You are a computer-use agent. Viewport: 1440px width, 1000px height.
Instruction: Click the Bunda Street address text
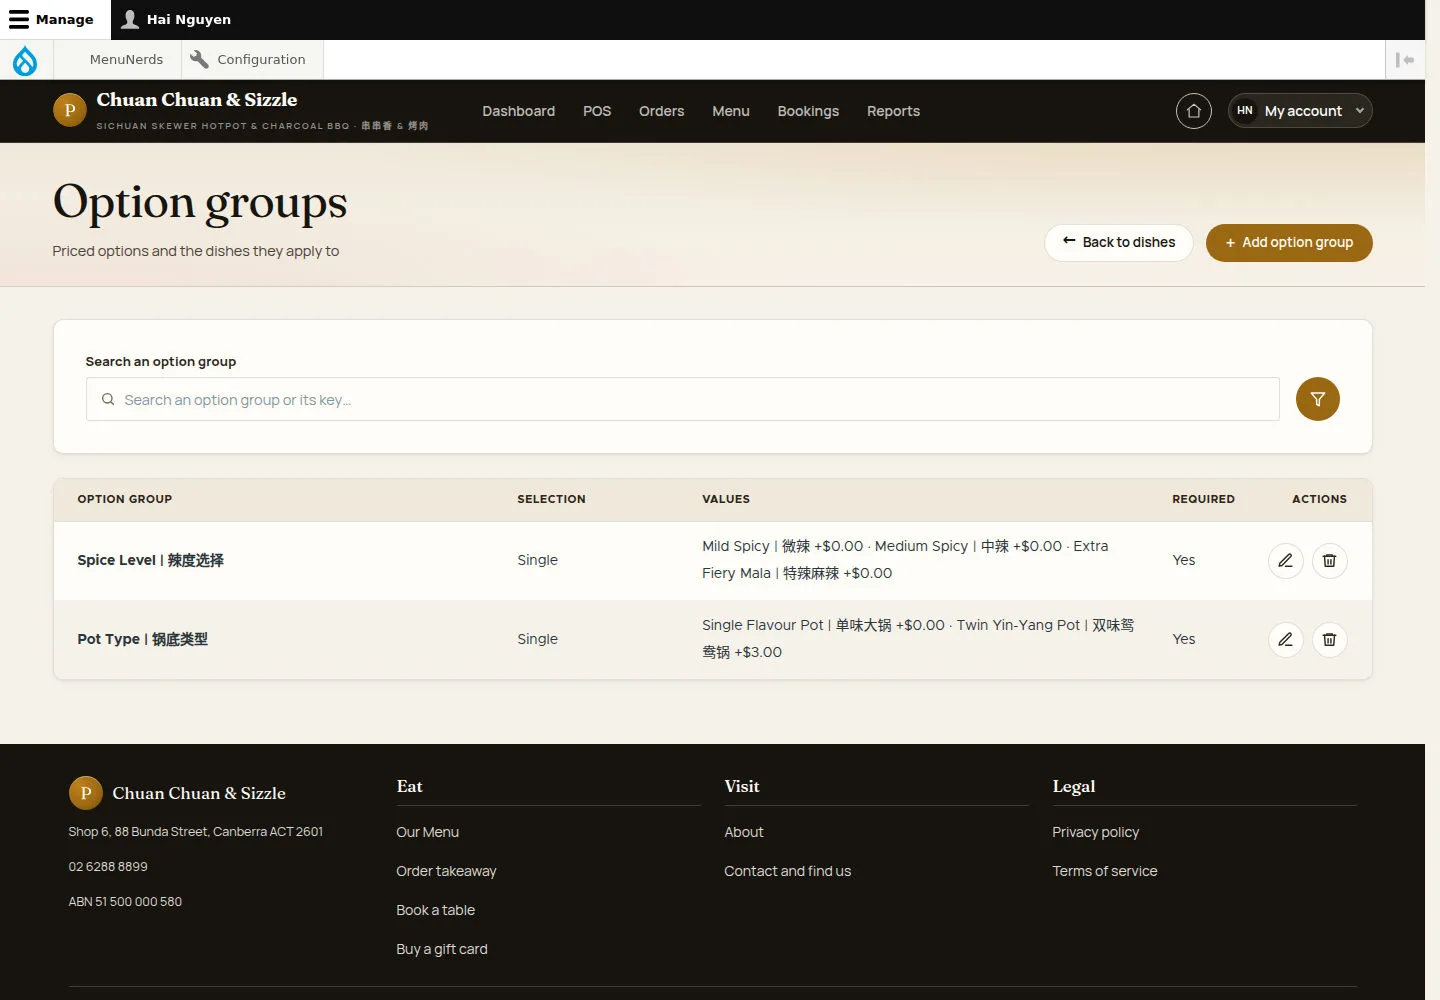tap(195, 832)
